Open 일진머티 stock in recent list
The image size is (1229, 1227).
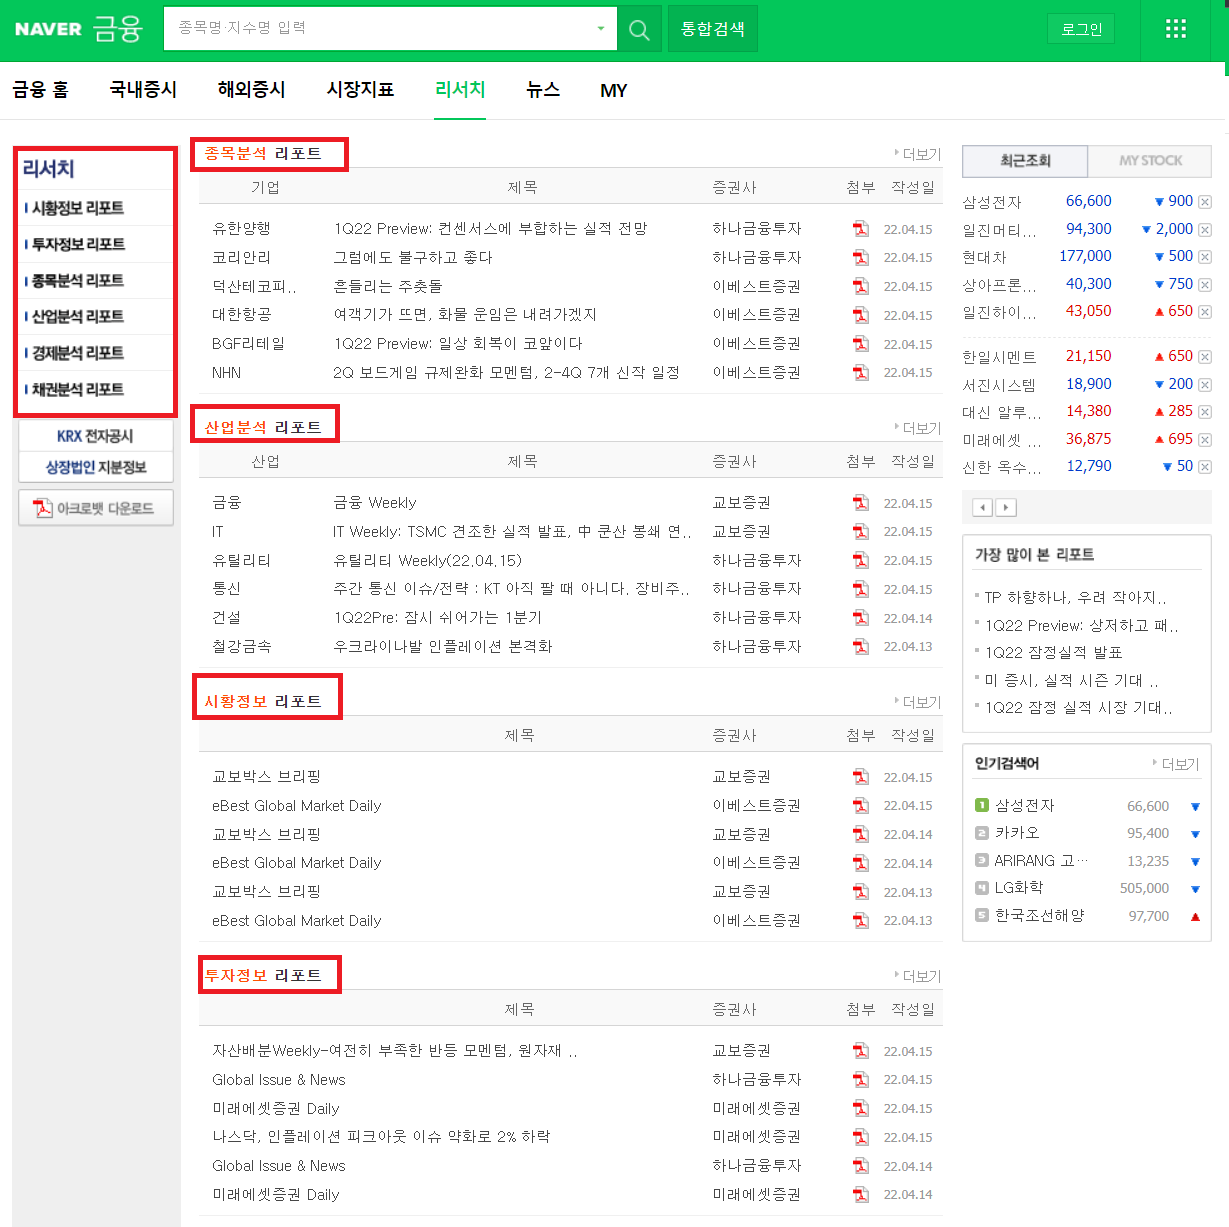point(999,230)
